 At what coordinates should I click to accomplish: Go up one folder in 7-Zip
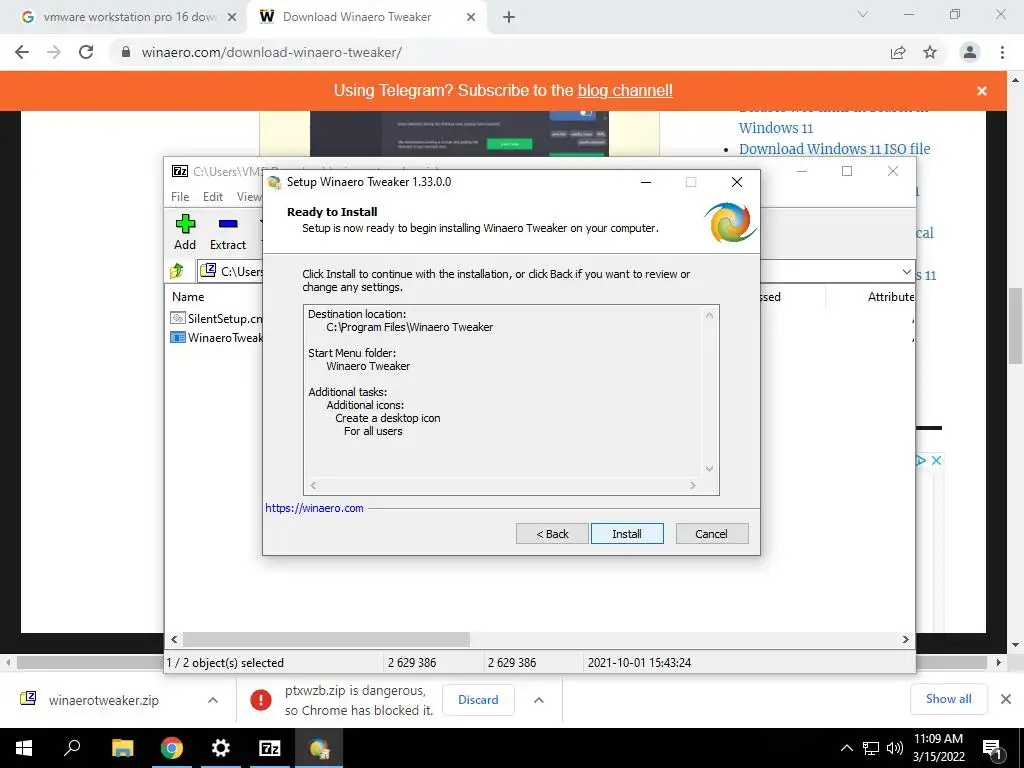(x=178, y=270)
